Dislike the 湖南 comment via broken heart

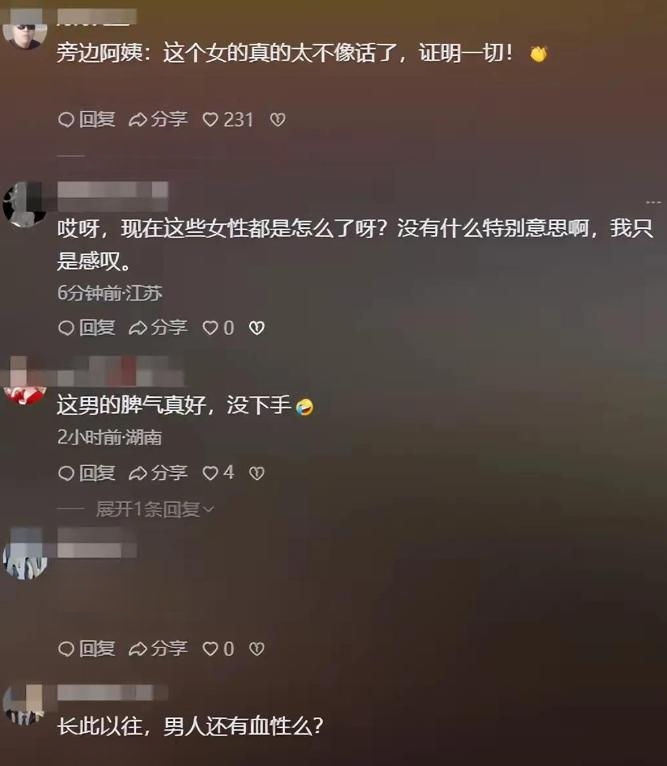257,472
